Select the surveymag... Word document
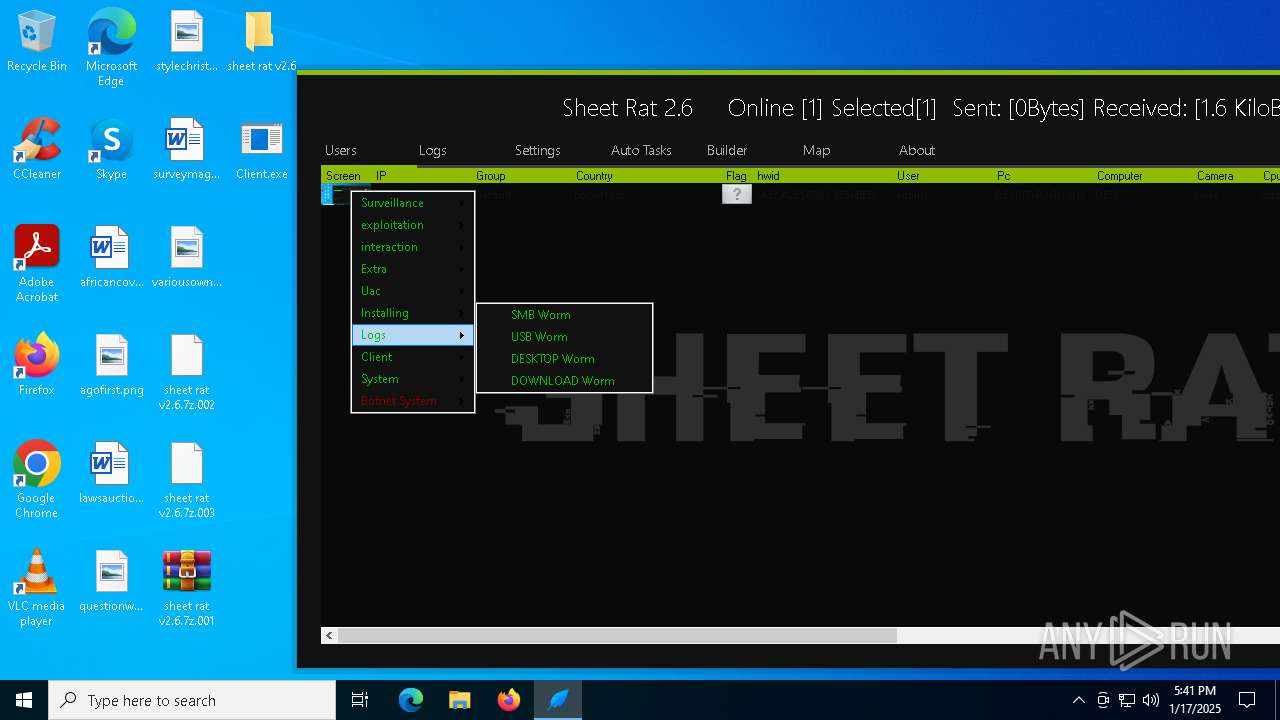The image size is (1280, 720). tap(187, 150)
